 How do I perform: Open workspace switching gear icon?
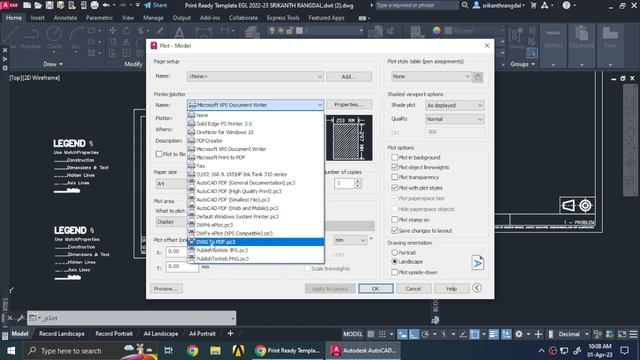[519, 334]
